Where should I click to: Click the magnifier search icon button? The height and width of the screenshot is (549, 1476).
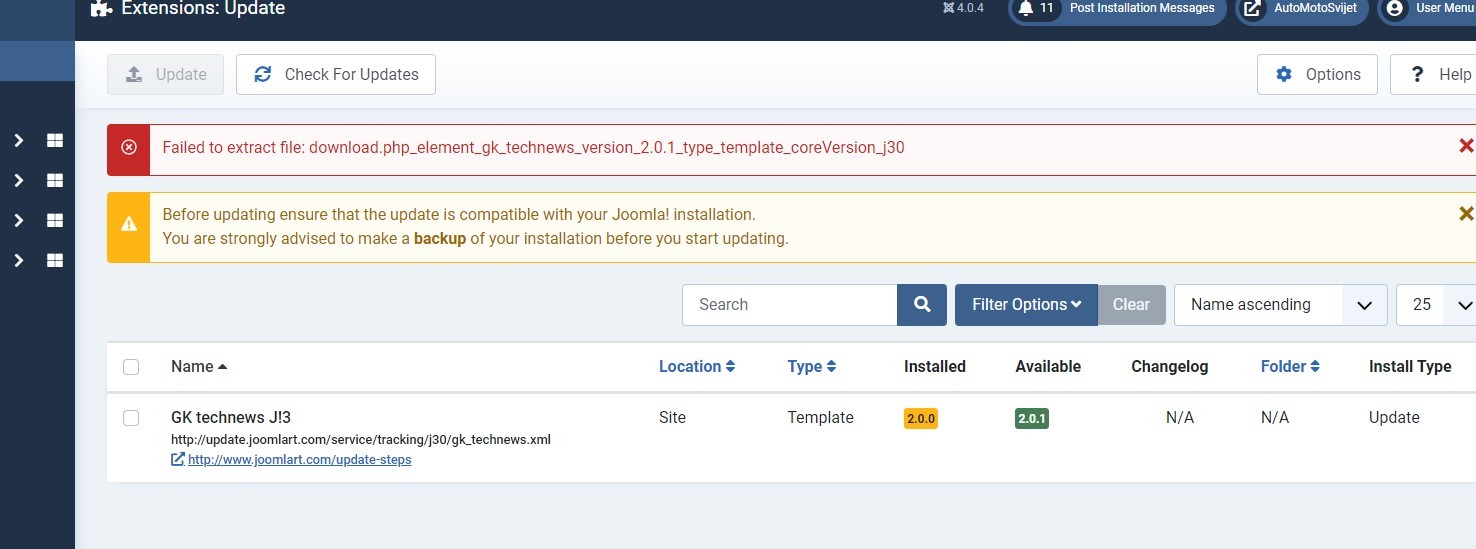(x=922, y=305)
